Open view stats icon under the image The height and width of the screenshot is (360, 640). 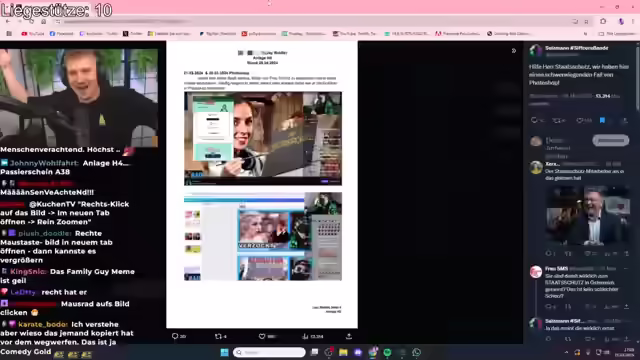coord(305,336)
